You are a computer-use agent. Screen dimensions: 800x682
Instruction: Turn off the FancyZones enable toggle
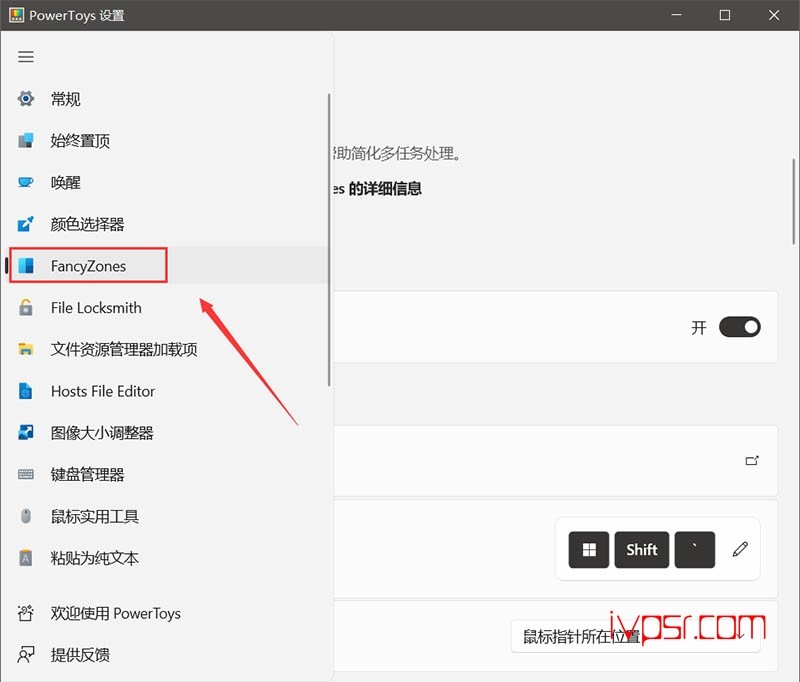pos(739,327)
